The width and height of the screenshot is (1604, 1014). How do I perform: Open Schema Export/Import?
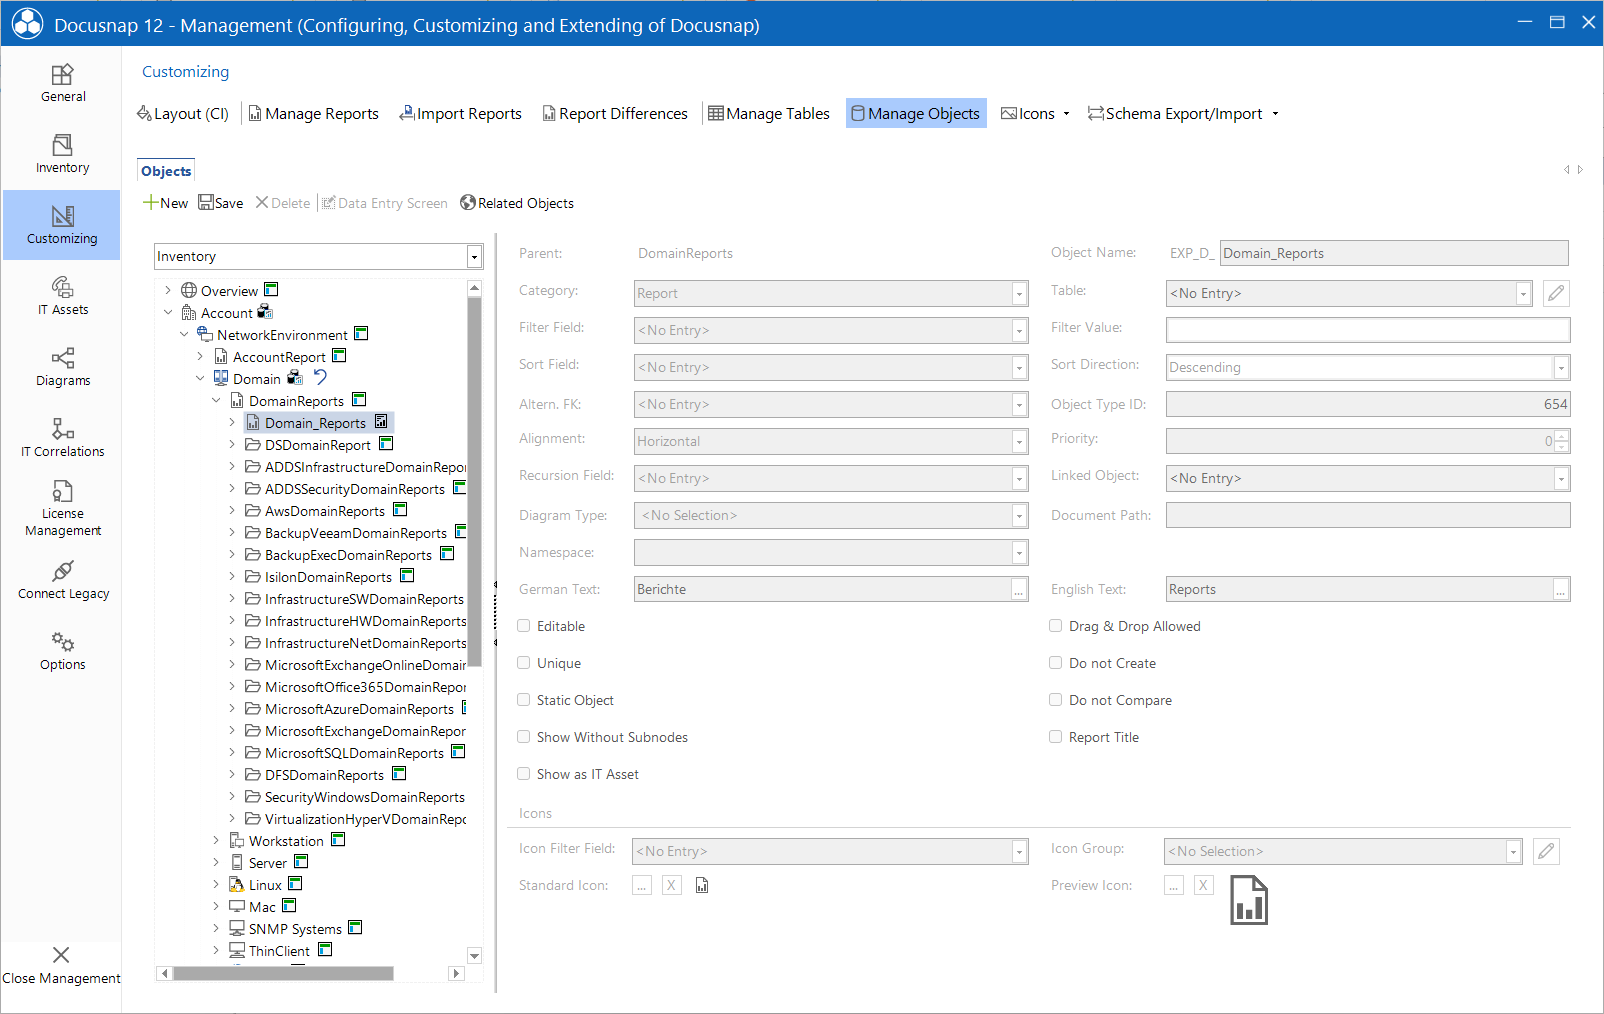(1183, 114)
